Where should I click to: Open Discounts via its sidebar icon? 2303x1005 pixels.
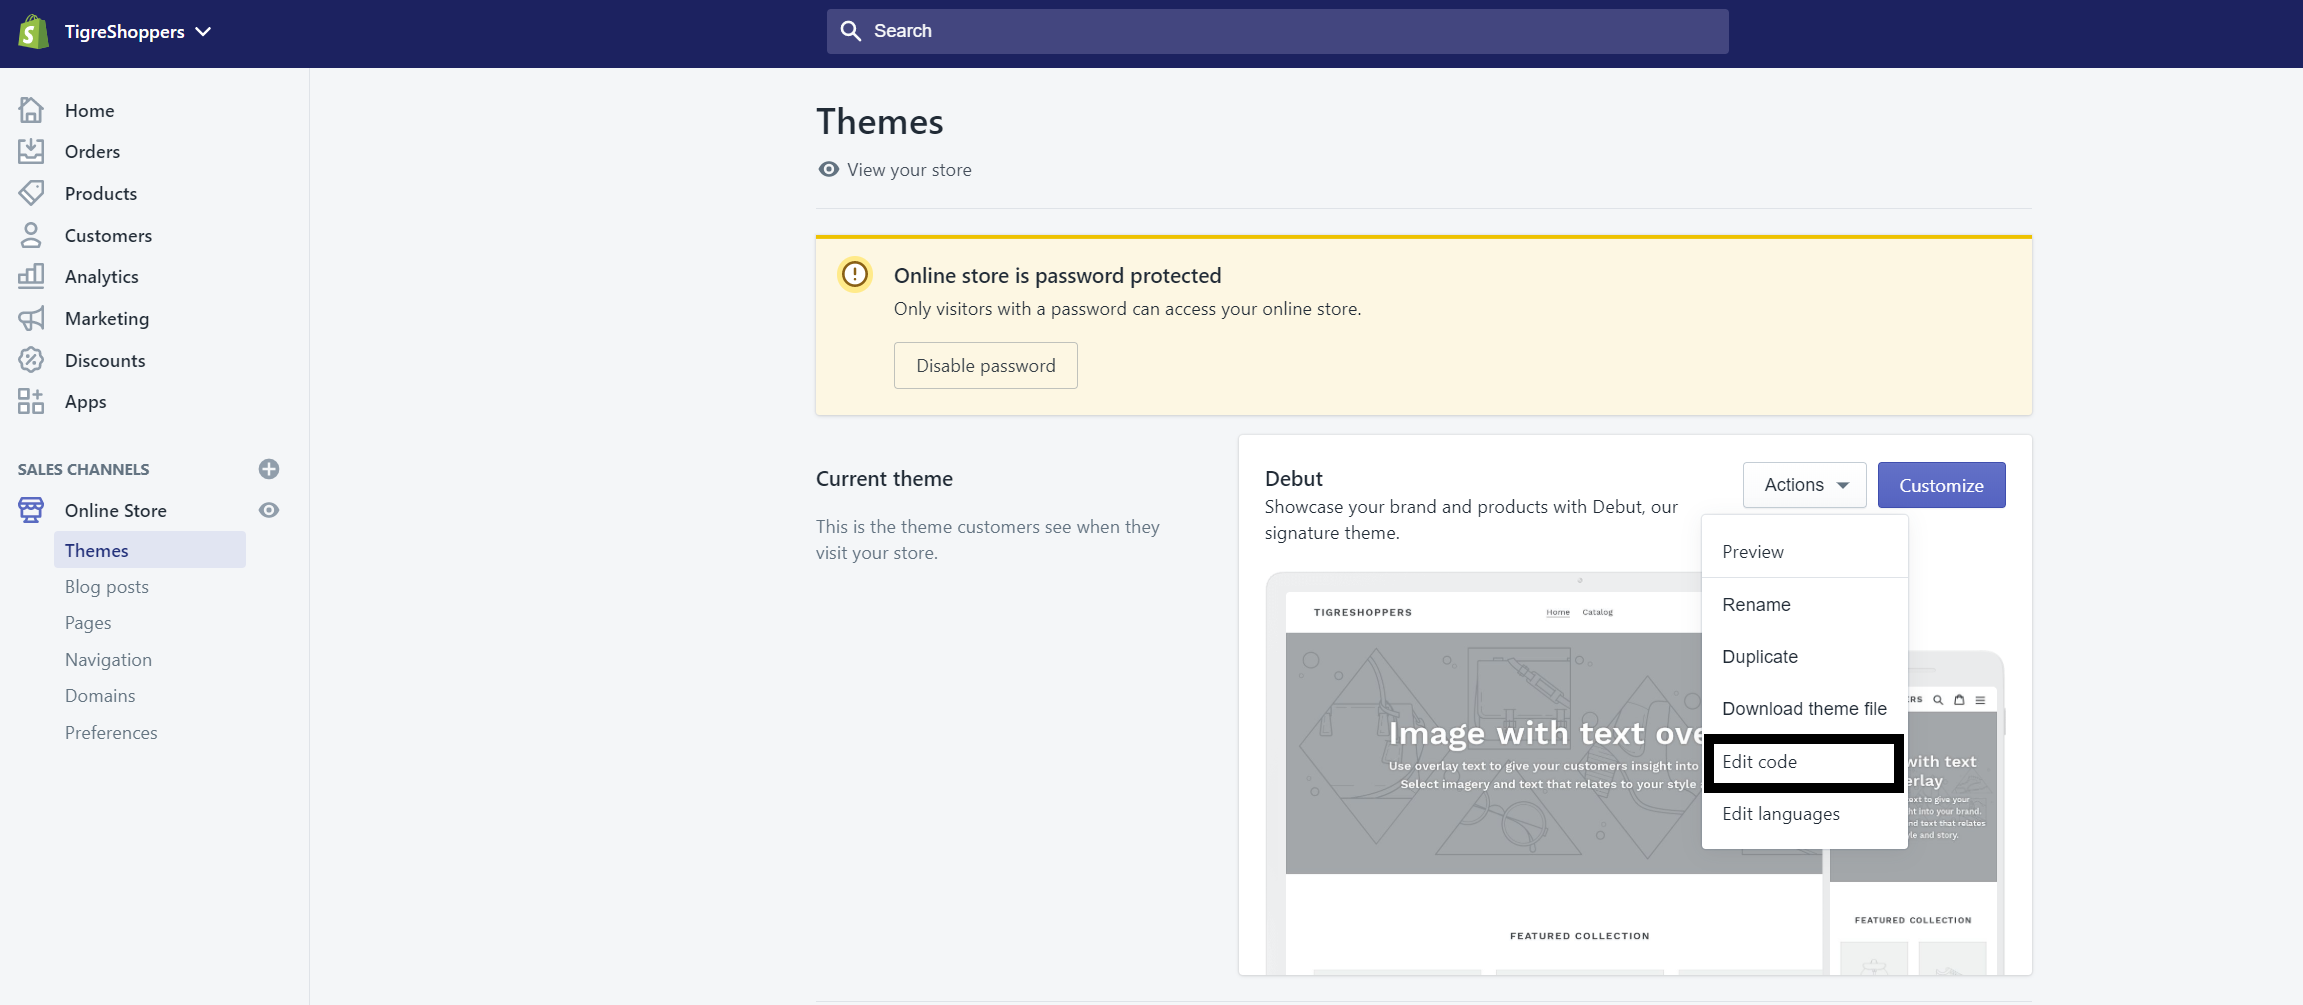31,360
